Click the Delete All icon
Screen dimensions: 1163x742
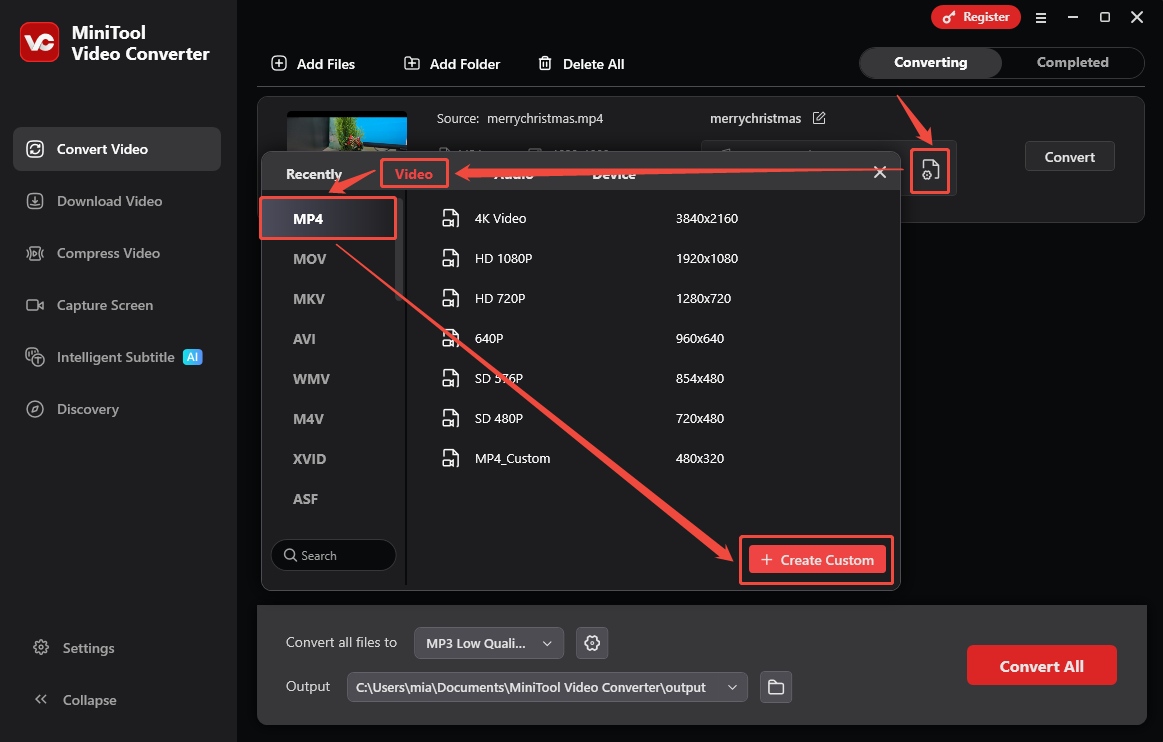pos(546,63)
